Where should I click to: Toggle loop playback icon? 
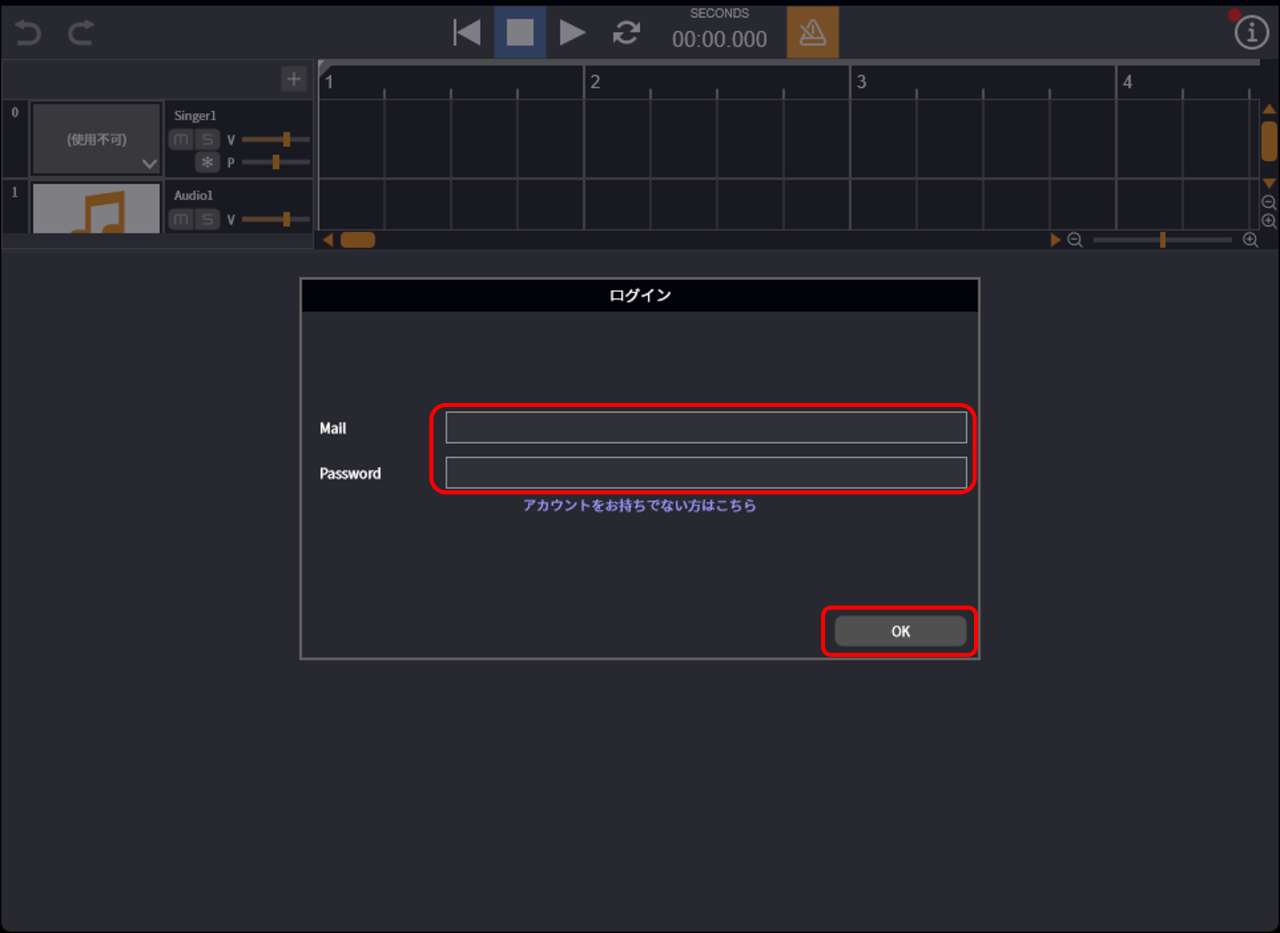(x=626, y=32)
